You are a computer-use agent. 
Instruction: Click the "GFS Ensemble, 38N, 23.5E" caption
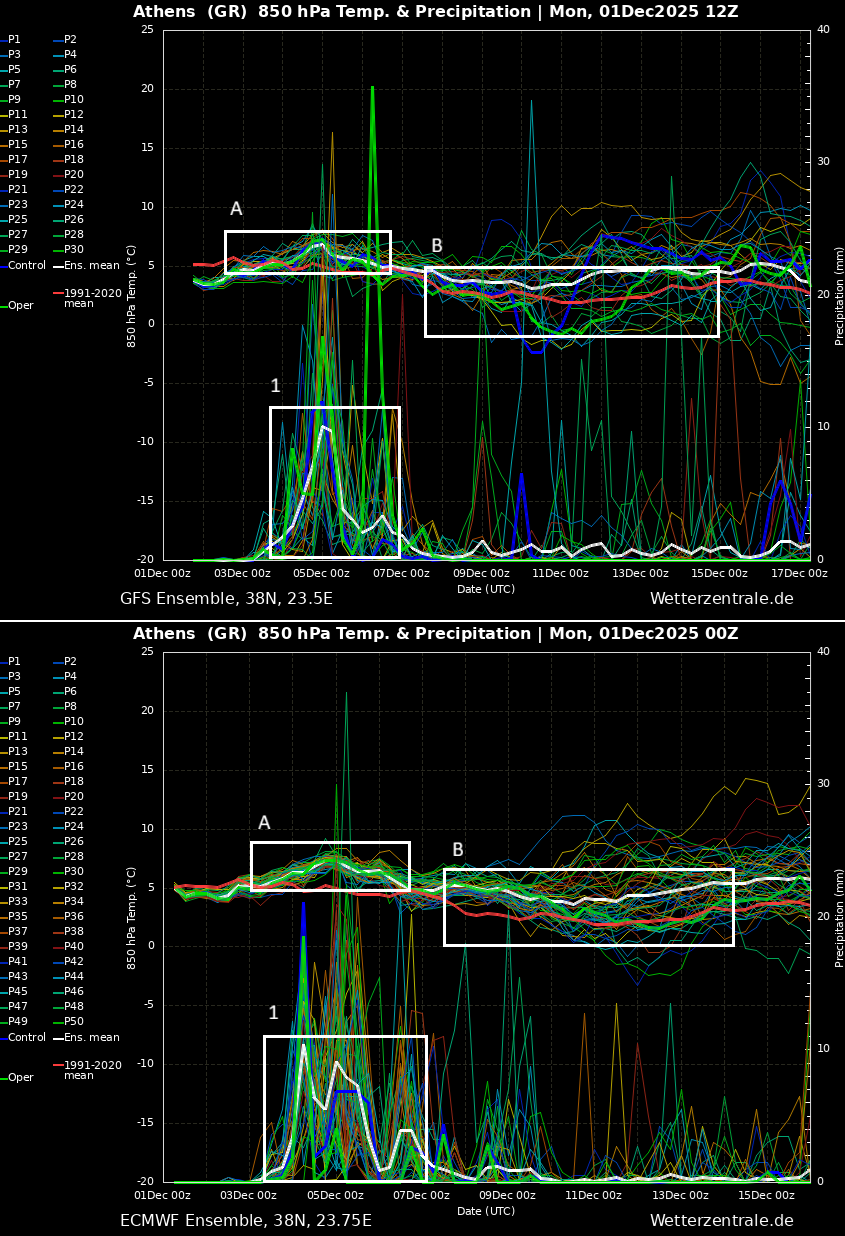pyautogui.click(x=226, y=599)
